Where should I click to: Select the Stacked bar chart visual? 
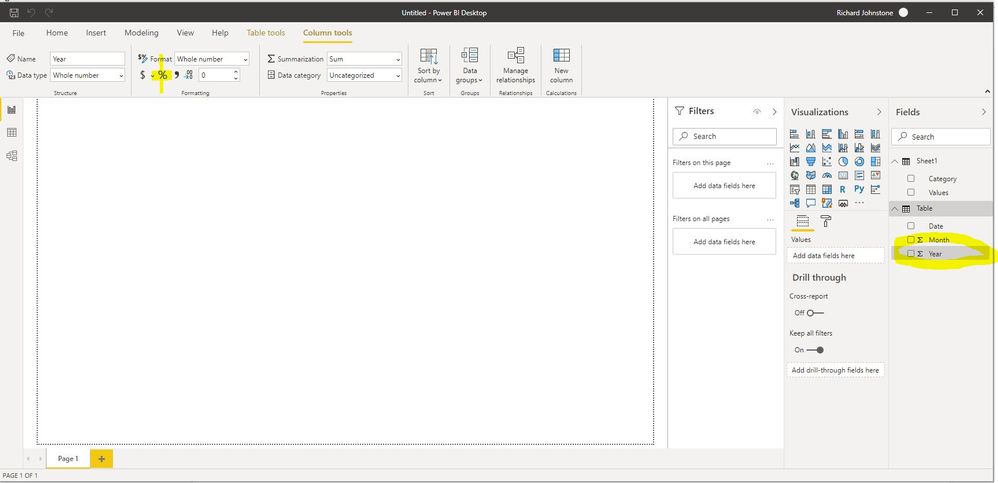click(x=794, y=134)
